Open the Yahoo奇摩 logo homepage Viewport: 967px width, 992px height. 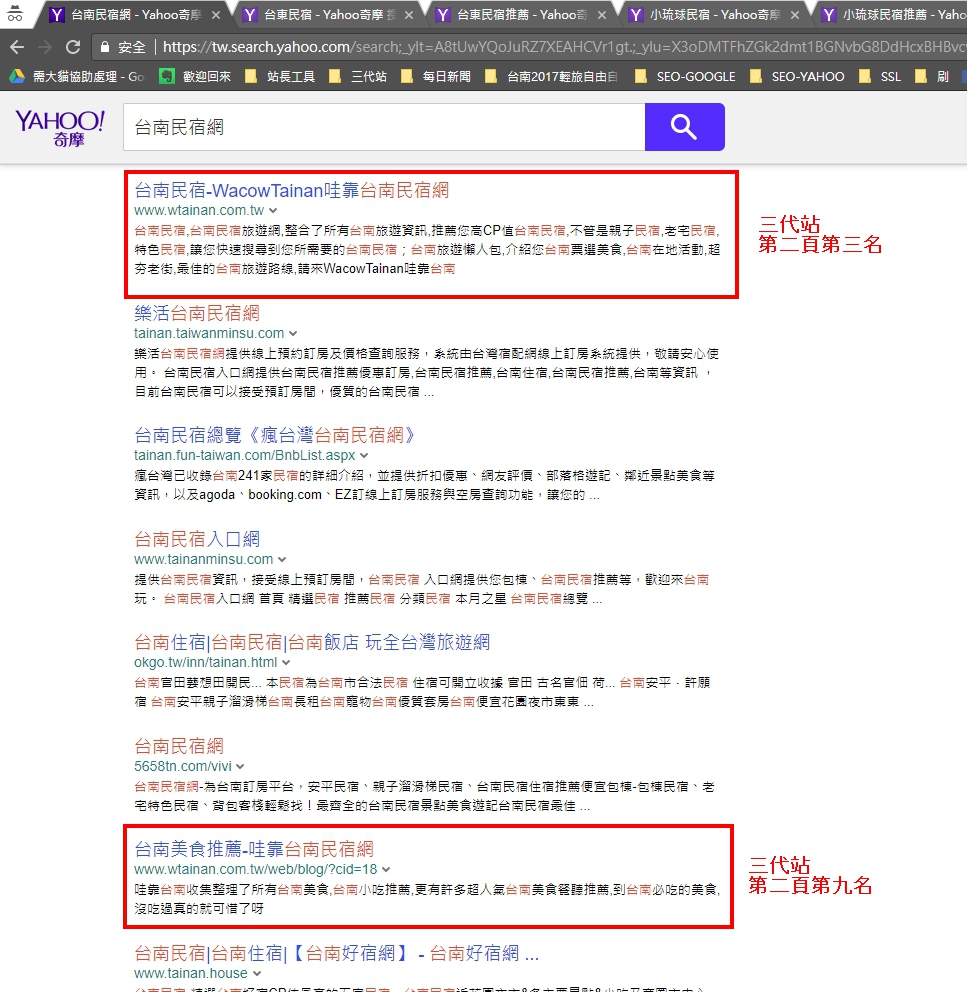point(60,128)
